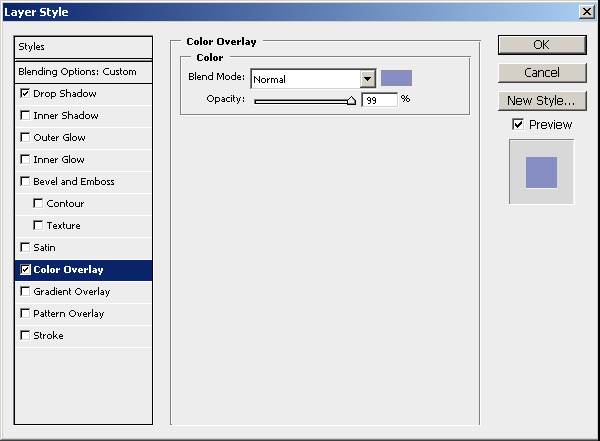
Task: Turn on the Stroke effect checkbox
Action: (x=25, y=336)
